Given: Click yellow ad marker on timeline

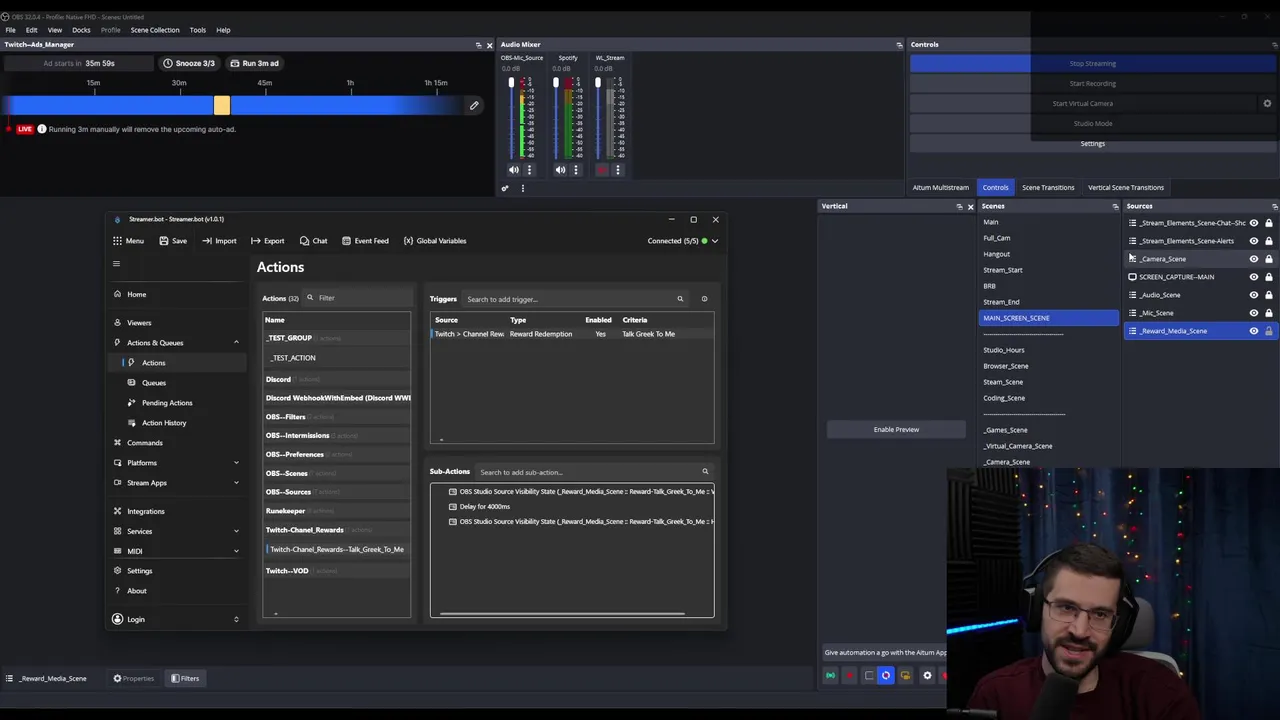Looking at the screenshot, I should [x=222, y=105].
